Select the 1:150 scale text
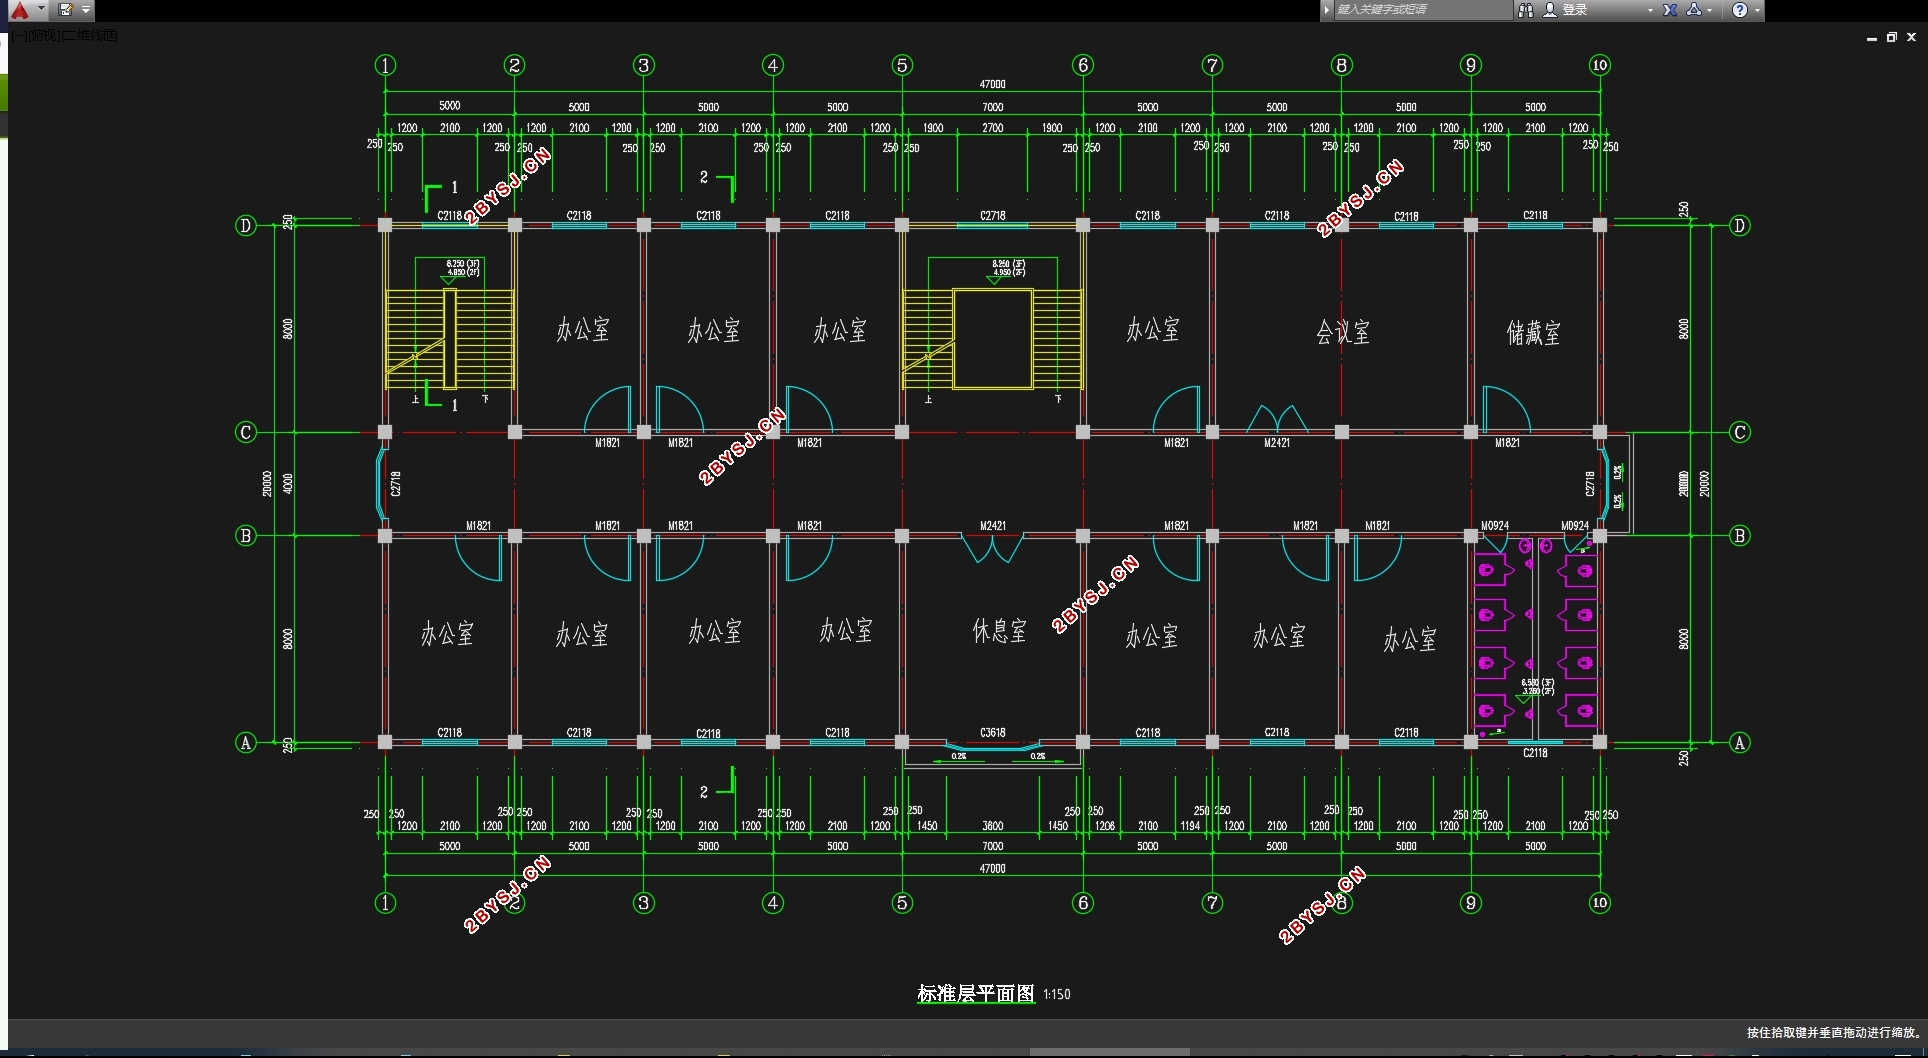Viewport: 1928px width, 1058px height. click(1057, 994)
